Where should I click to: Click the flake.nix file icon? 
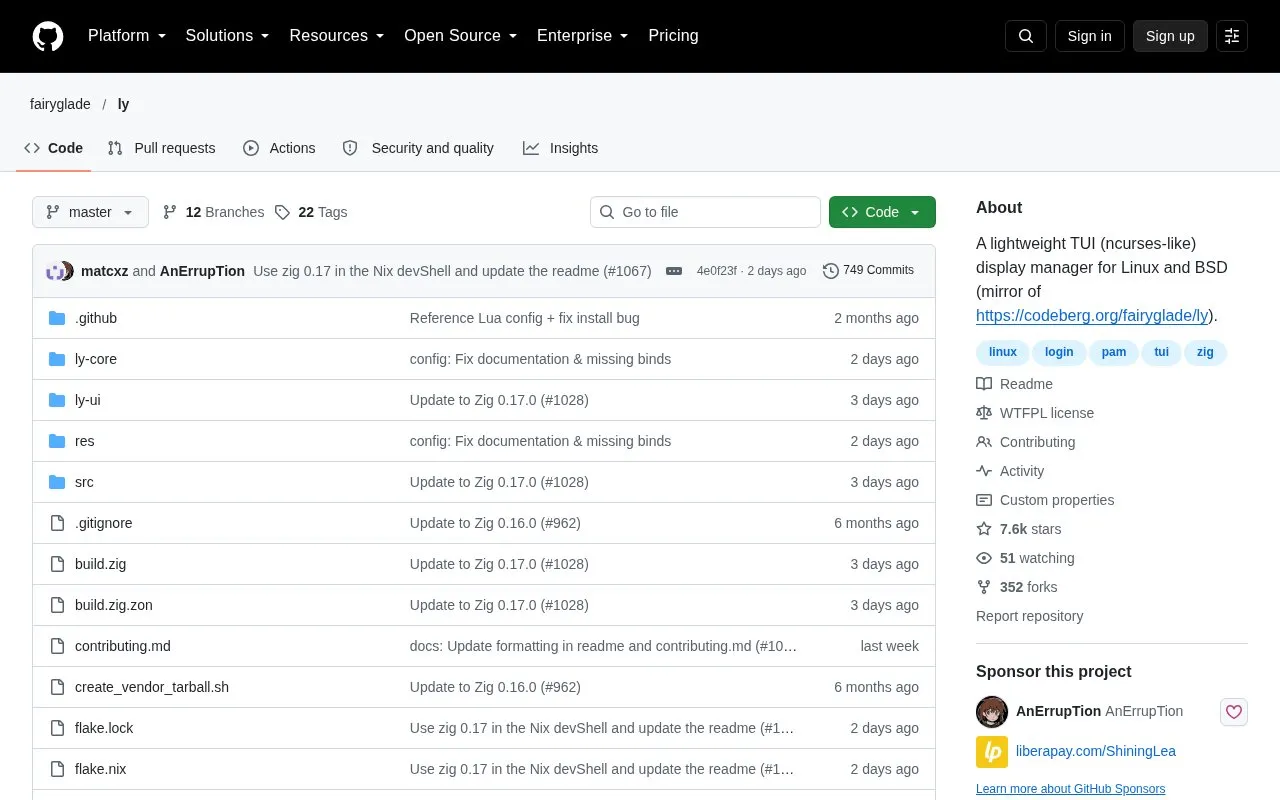coord(57,769)
